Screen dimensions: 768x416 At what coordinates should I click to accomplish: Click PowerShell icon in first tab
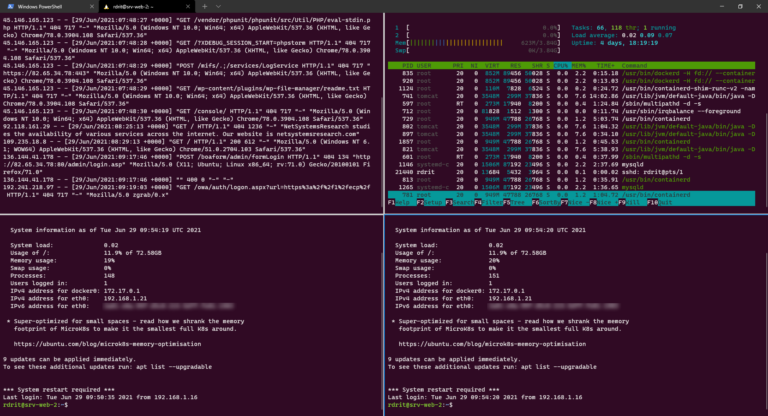pyautogui.click(x=9, y=7)
